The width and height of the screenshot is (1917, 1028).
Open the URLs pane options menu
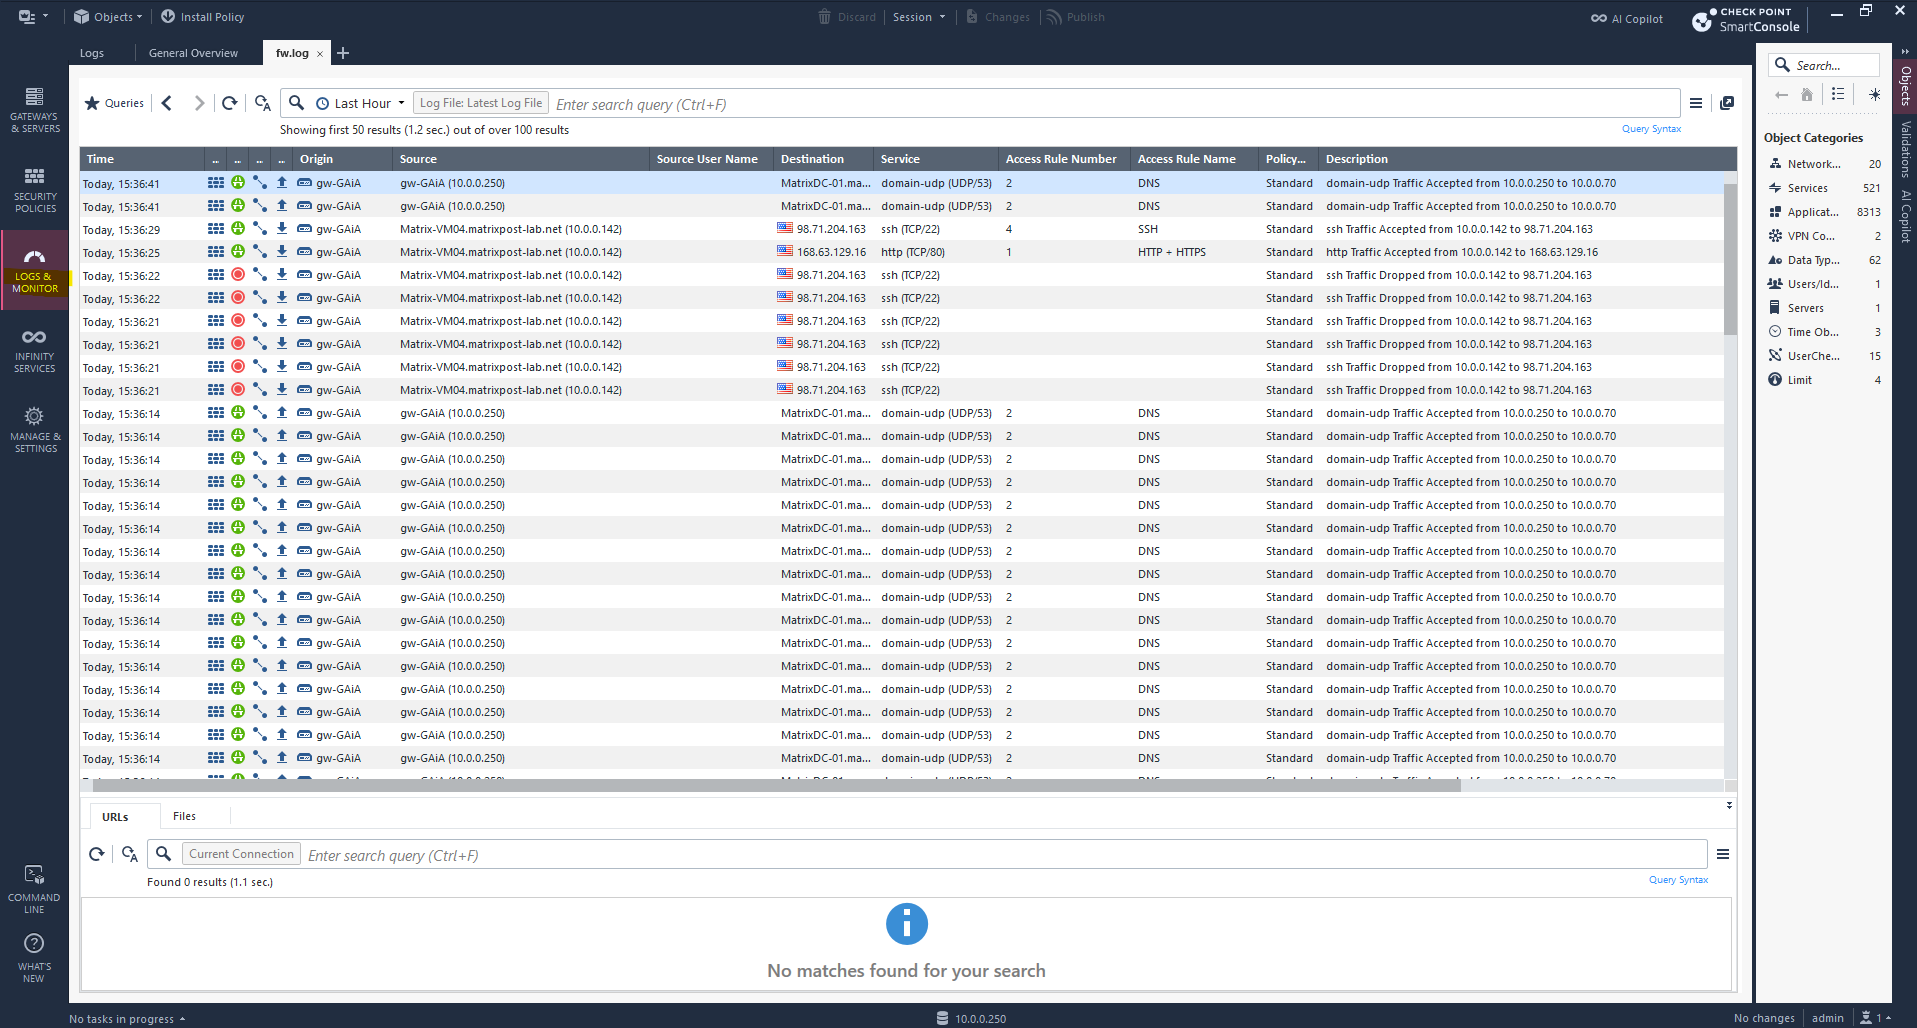click(1723, 854)
